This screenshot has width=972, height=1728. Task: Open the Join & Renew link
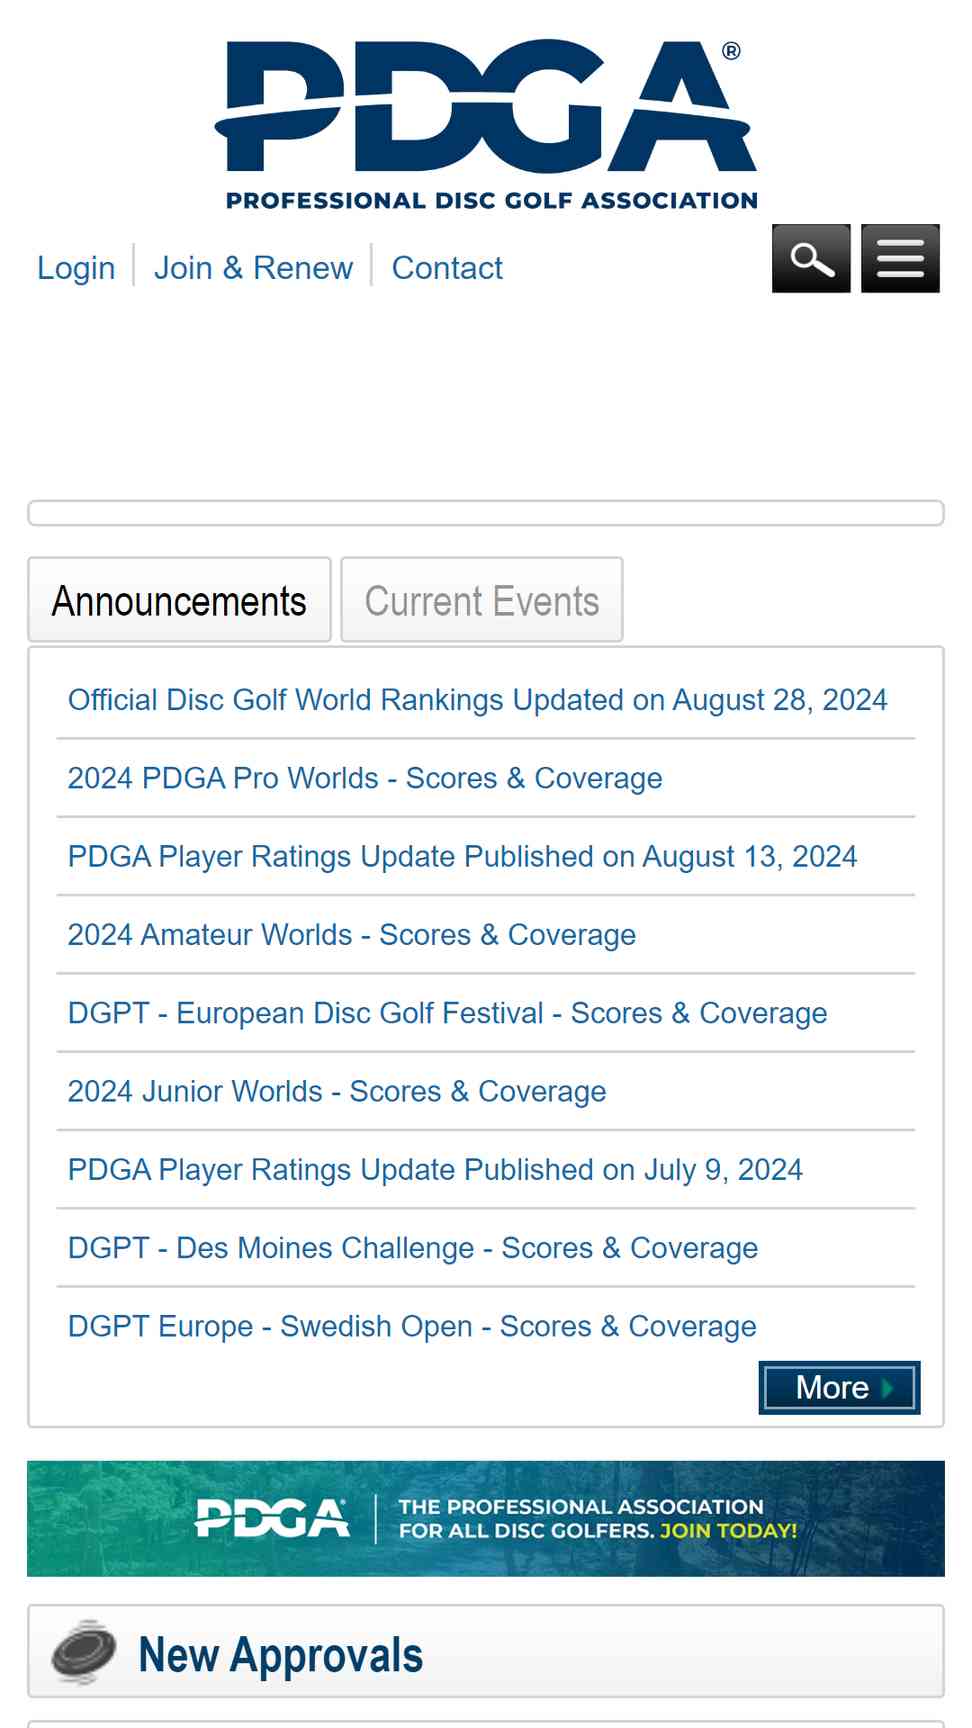[x=253, y=268]
